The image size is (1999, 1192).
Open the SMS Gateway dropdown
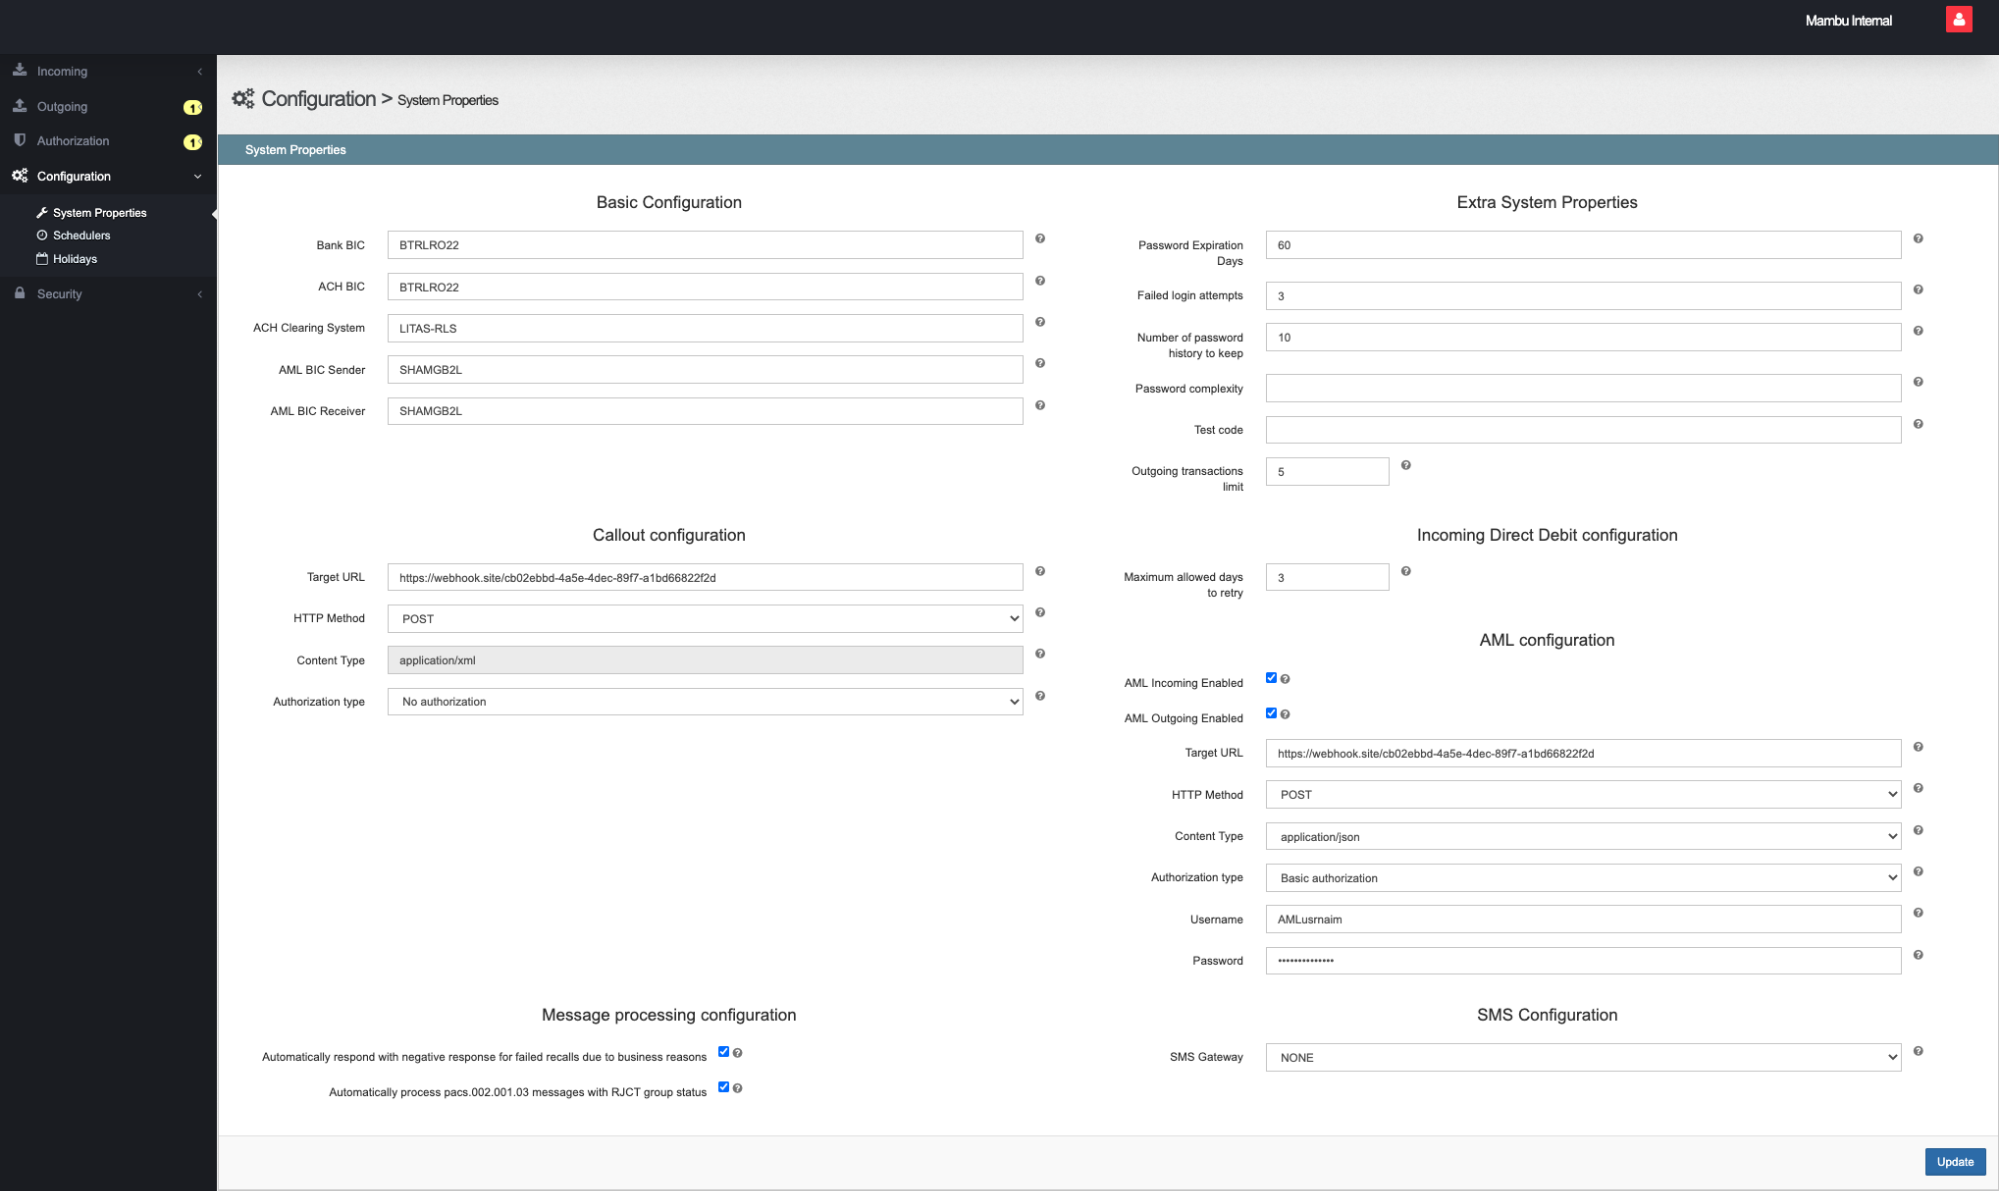[x=1583, y=1057]
